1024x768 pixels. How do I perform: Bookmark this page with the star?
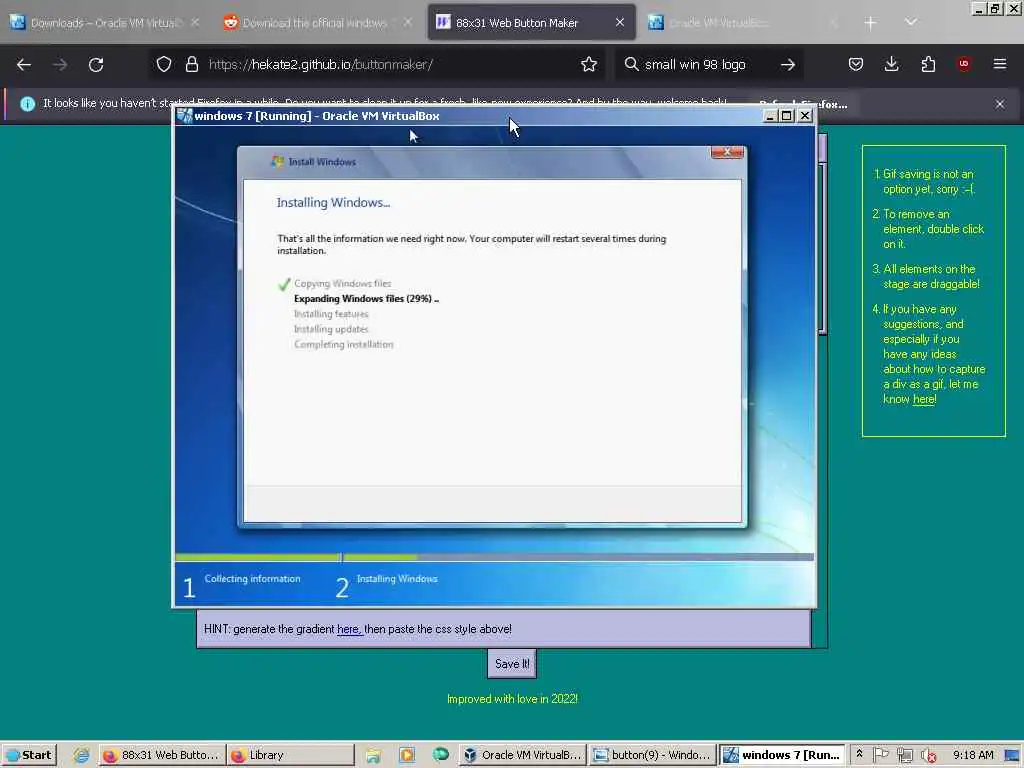[589, 64]
